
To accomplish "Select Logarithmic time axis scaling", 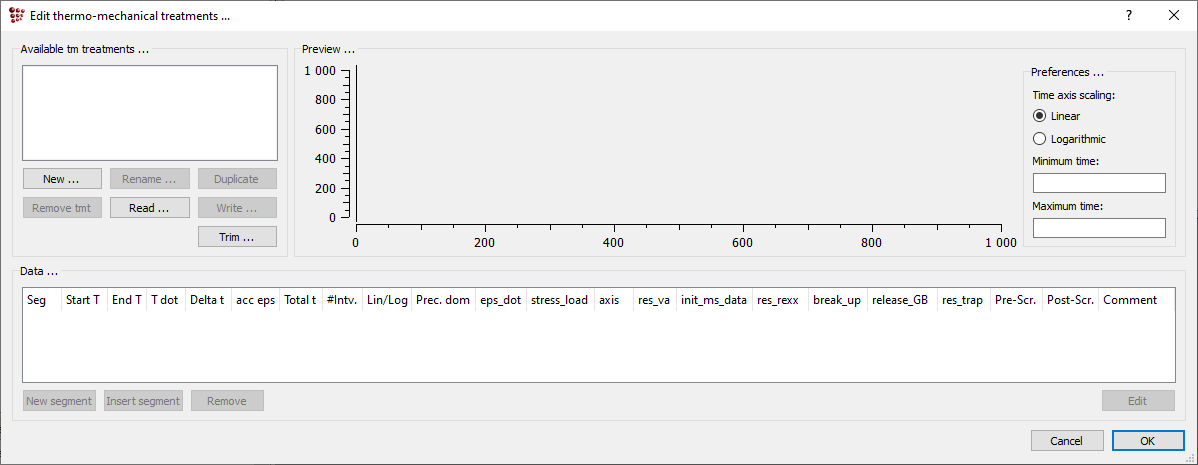I will (x=1040, y=139).
